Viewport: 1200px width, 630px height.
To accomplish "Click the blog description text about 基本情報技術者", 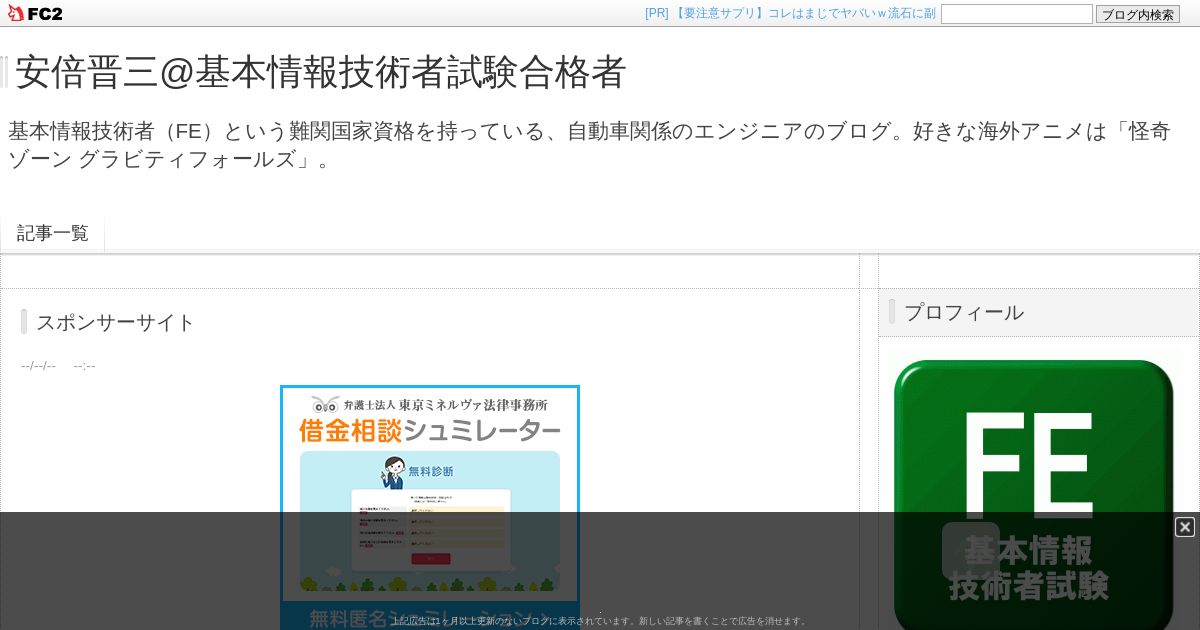I will (589, 145).
